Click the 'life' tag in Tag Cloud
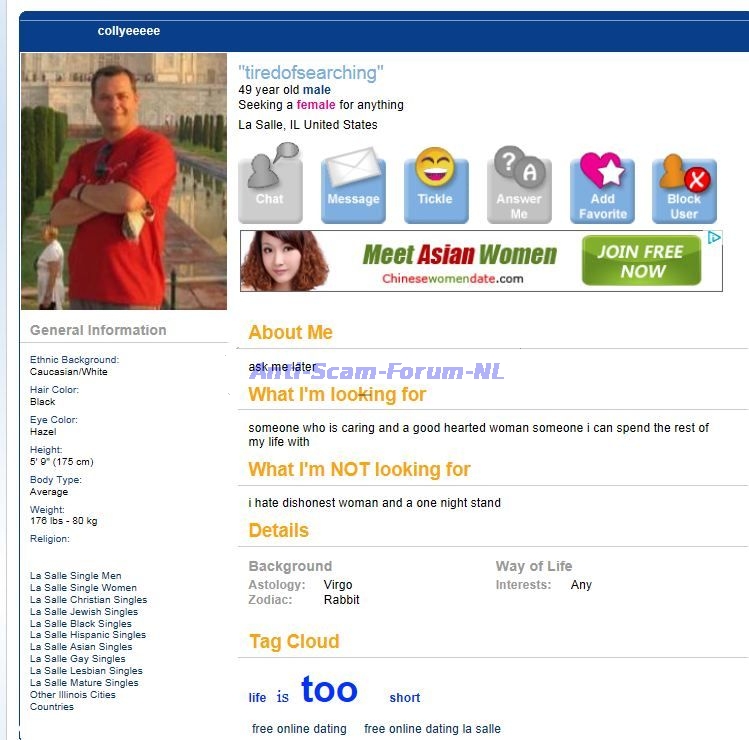Viewport: 749px width, 740px height. click(x=257, y=697)
